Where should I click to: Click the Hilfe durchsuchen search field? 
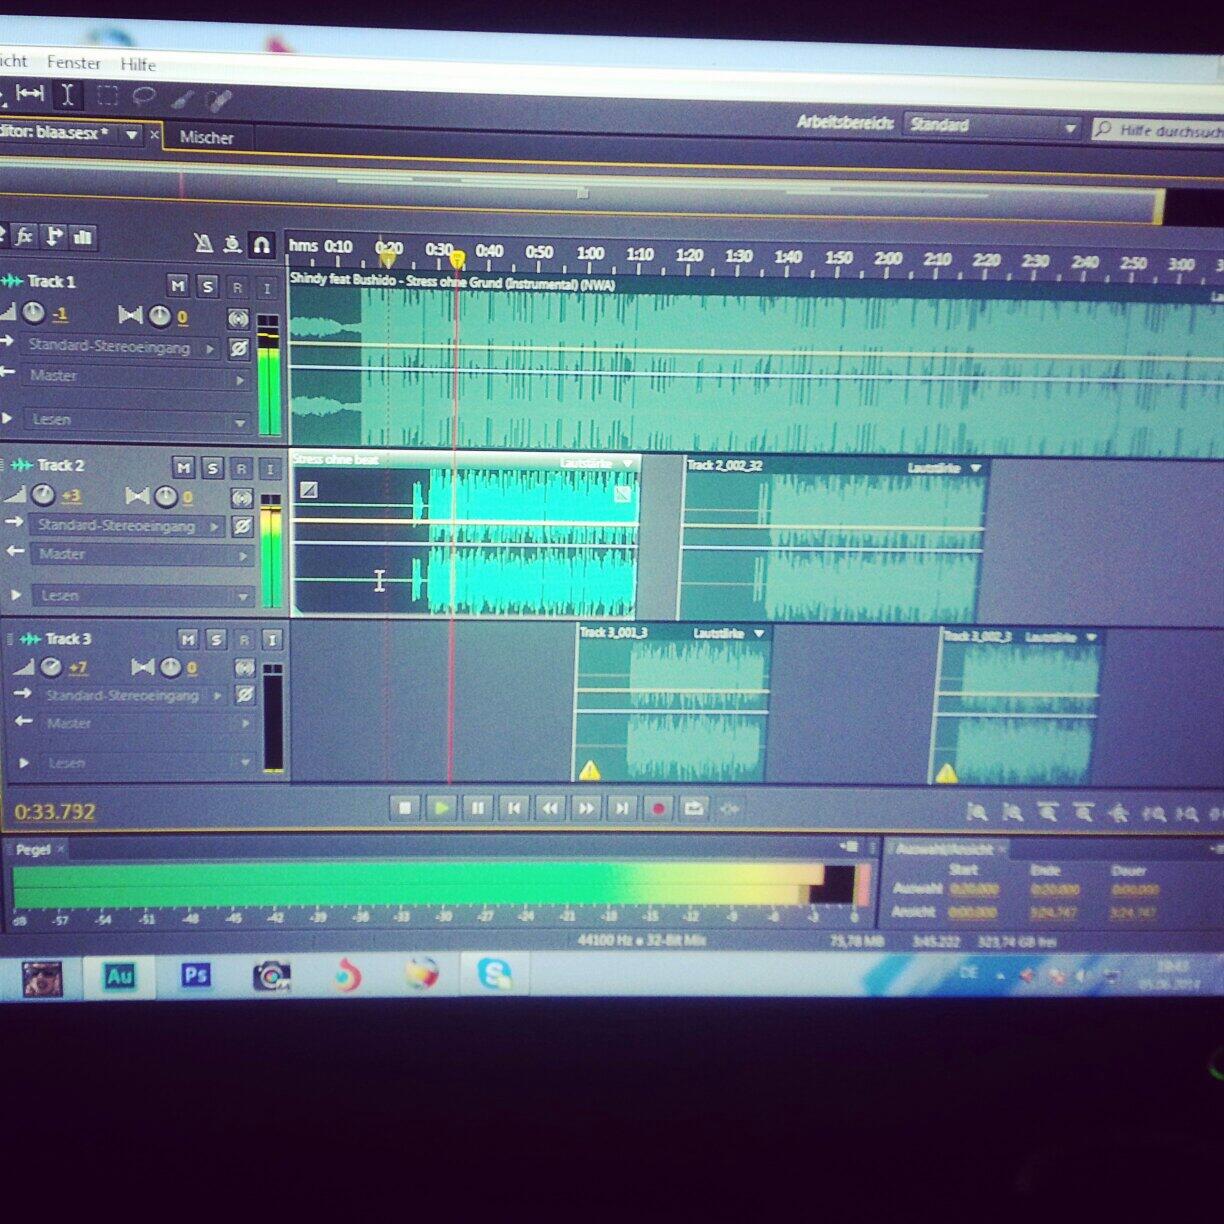coord(1160,130)
